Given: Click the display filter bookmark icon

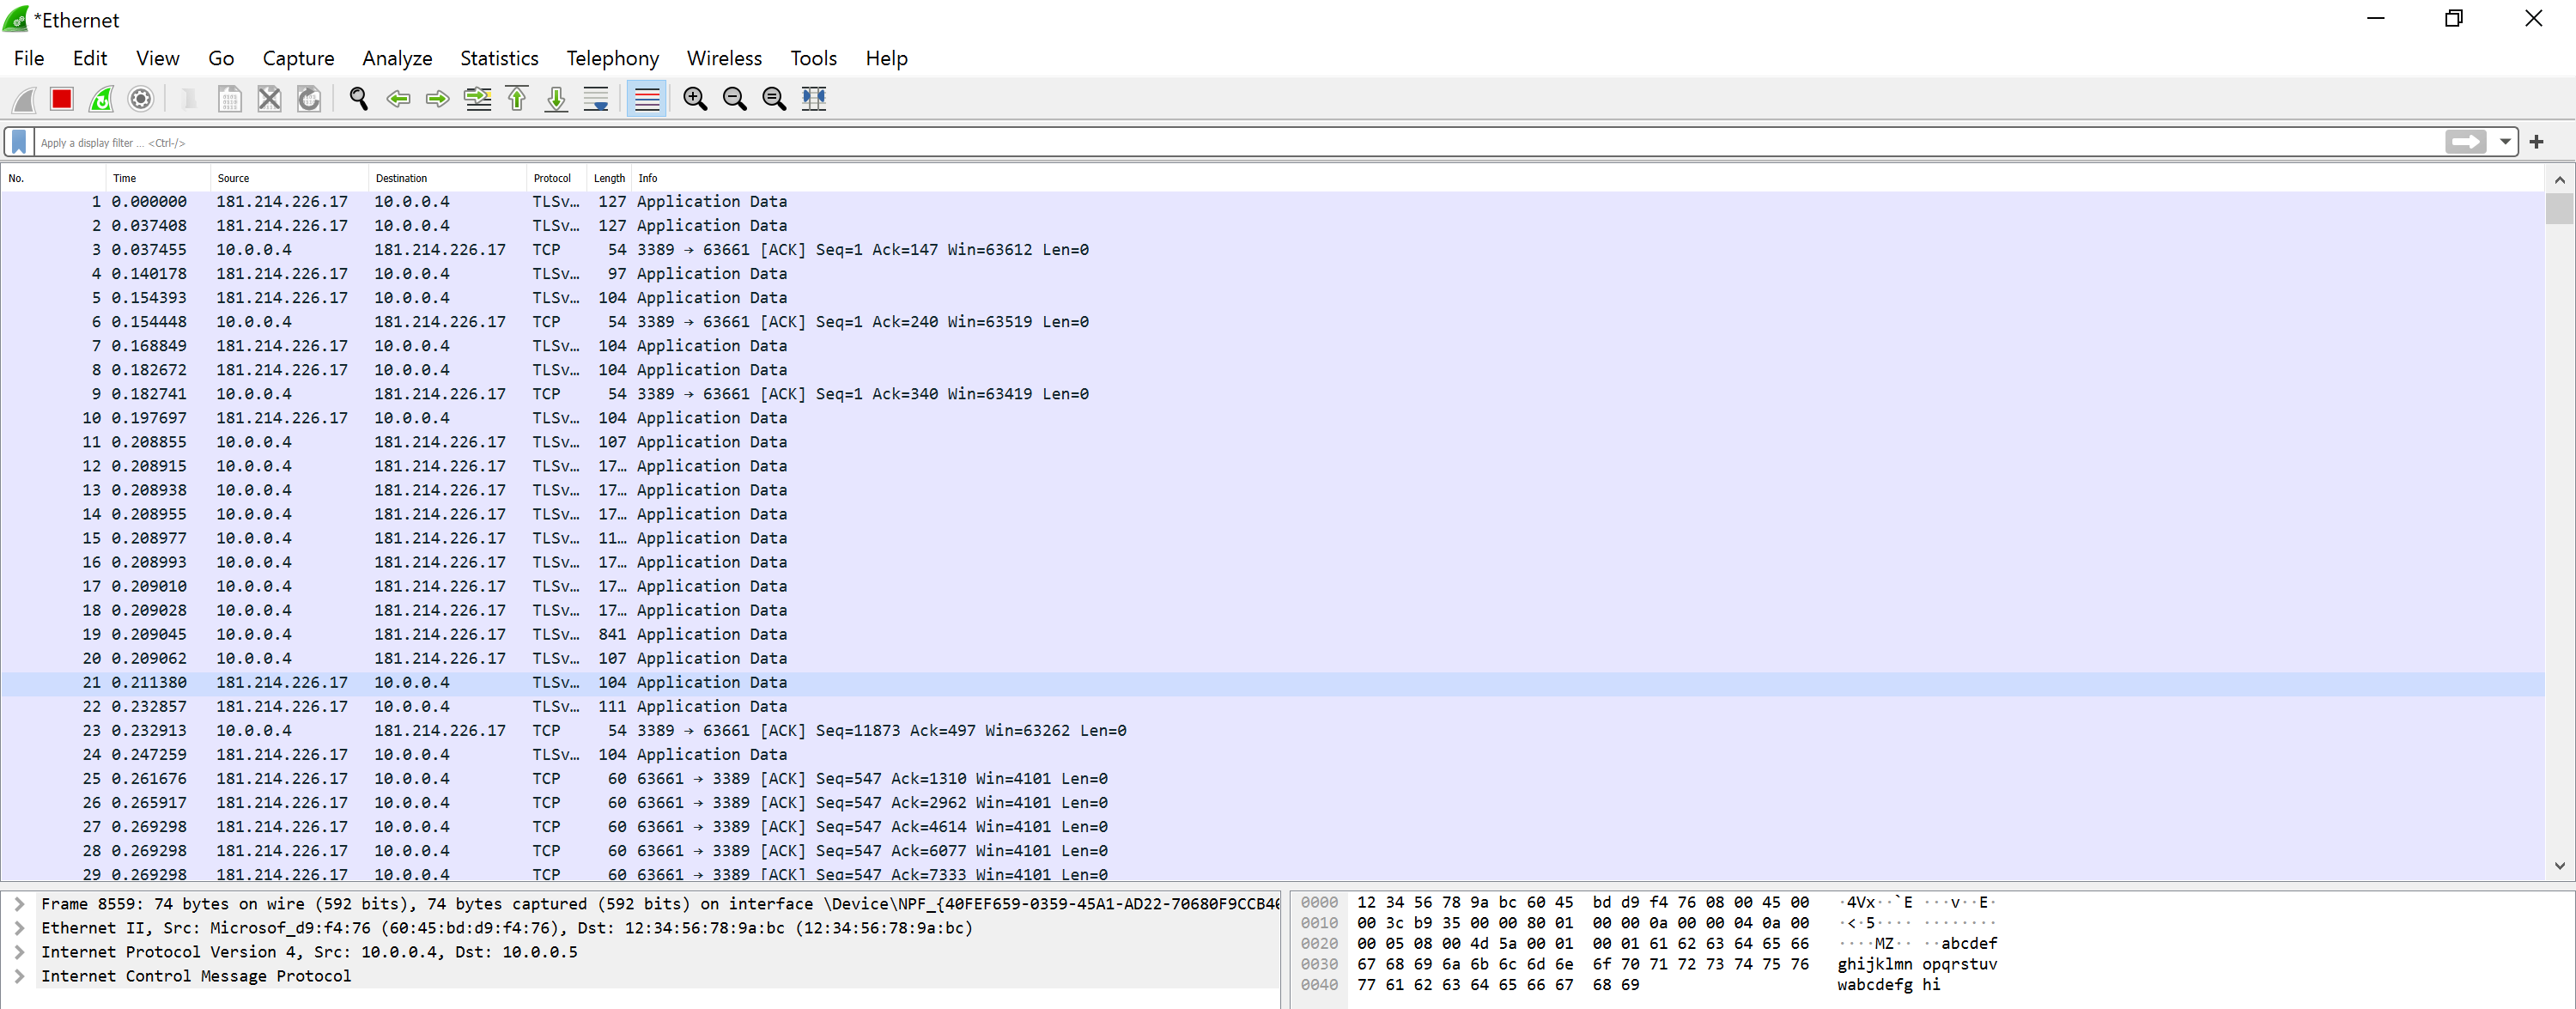Looking at the screenshot, I should 19,142.
